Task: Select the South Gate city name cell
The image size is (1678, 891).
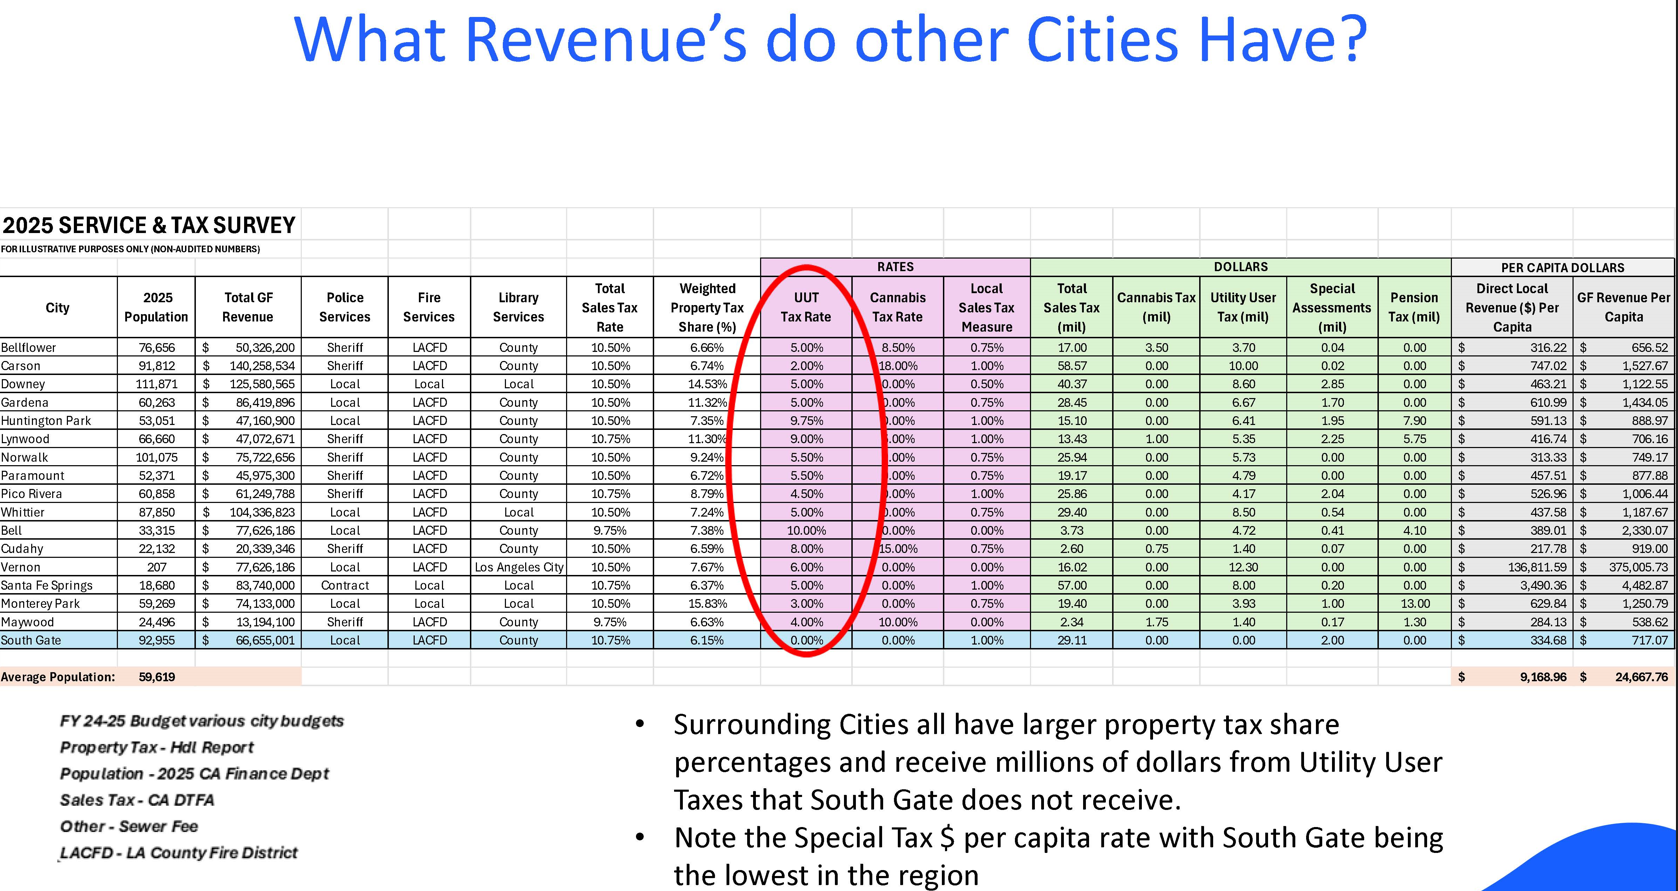Action: coord(31,640)
